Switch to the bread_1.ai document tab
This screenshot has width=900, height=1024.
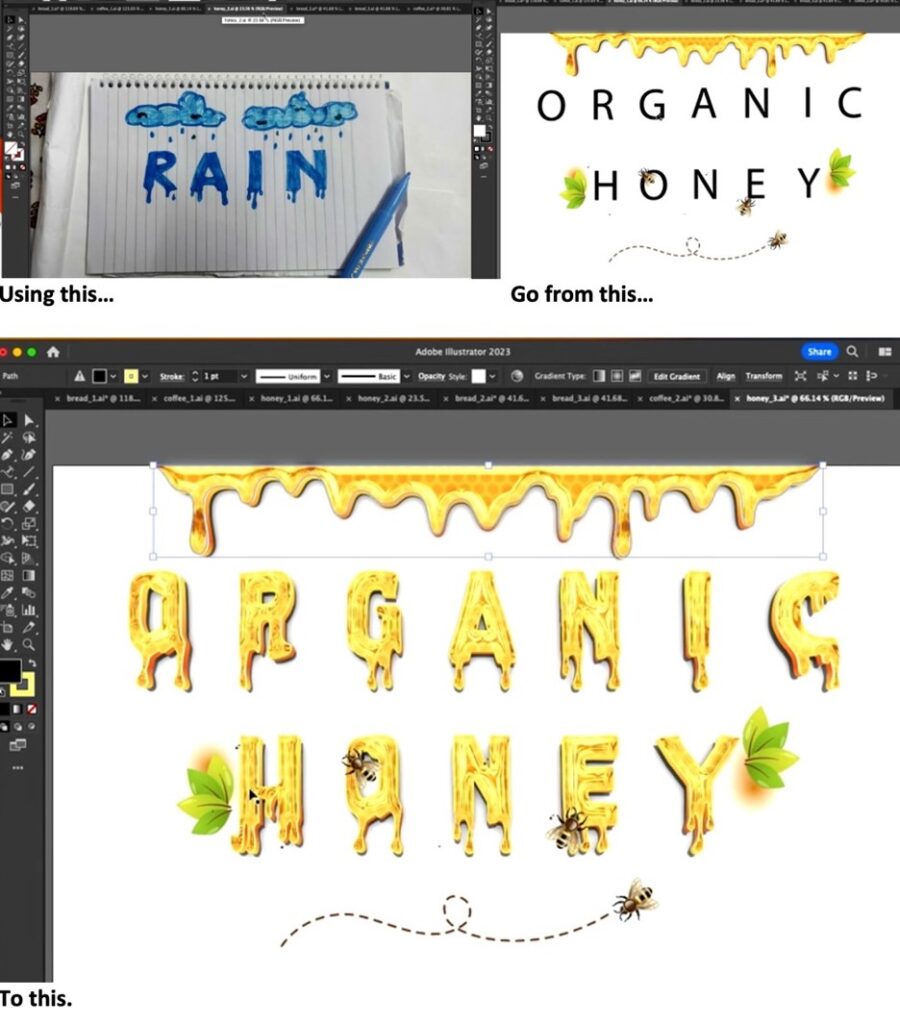pos(103,398)
